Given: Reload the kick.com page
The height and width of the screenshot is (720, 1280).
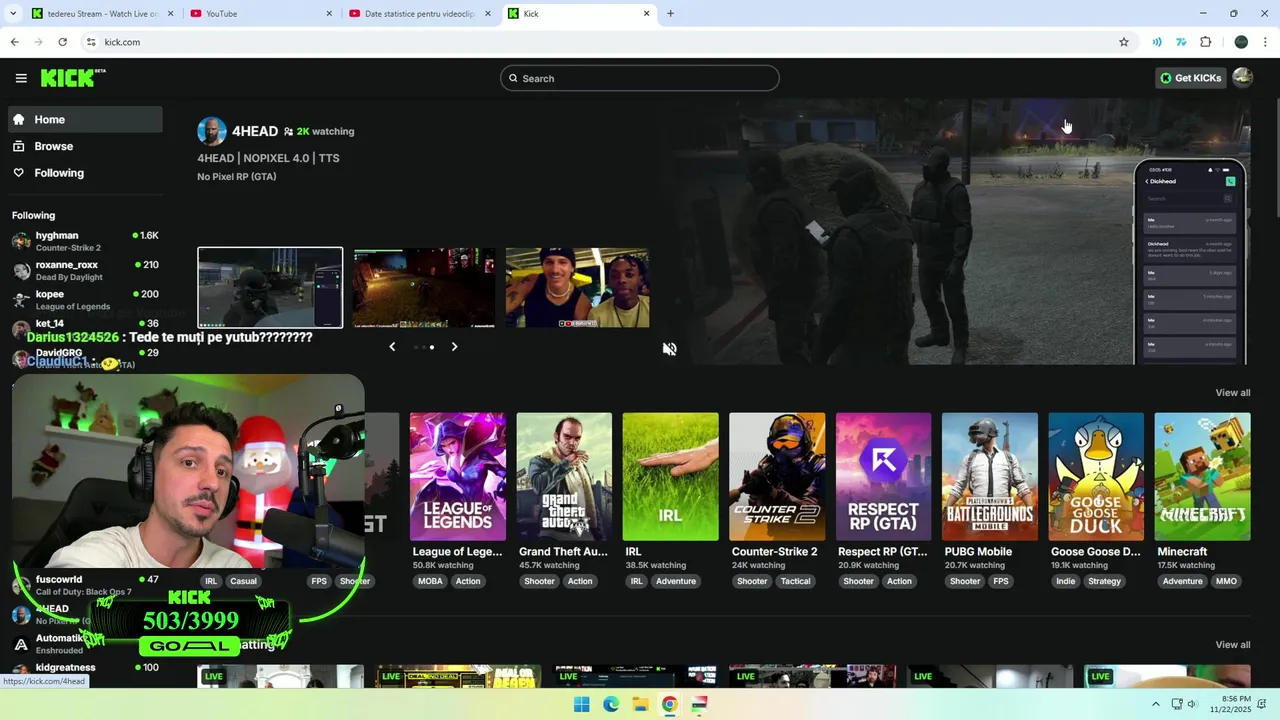Looking at the screenshot, I should pos(62,42).
